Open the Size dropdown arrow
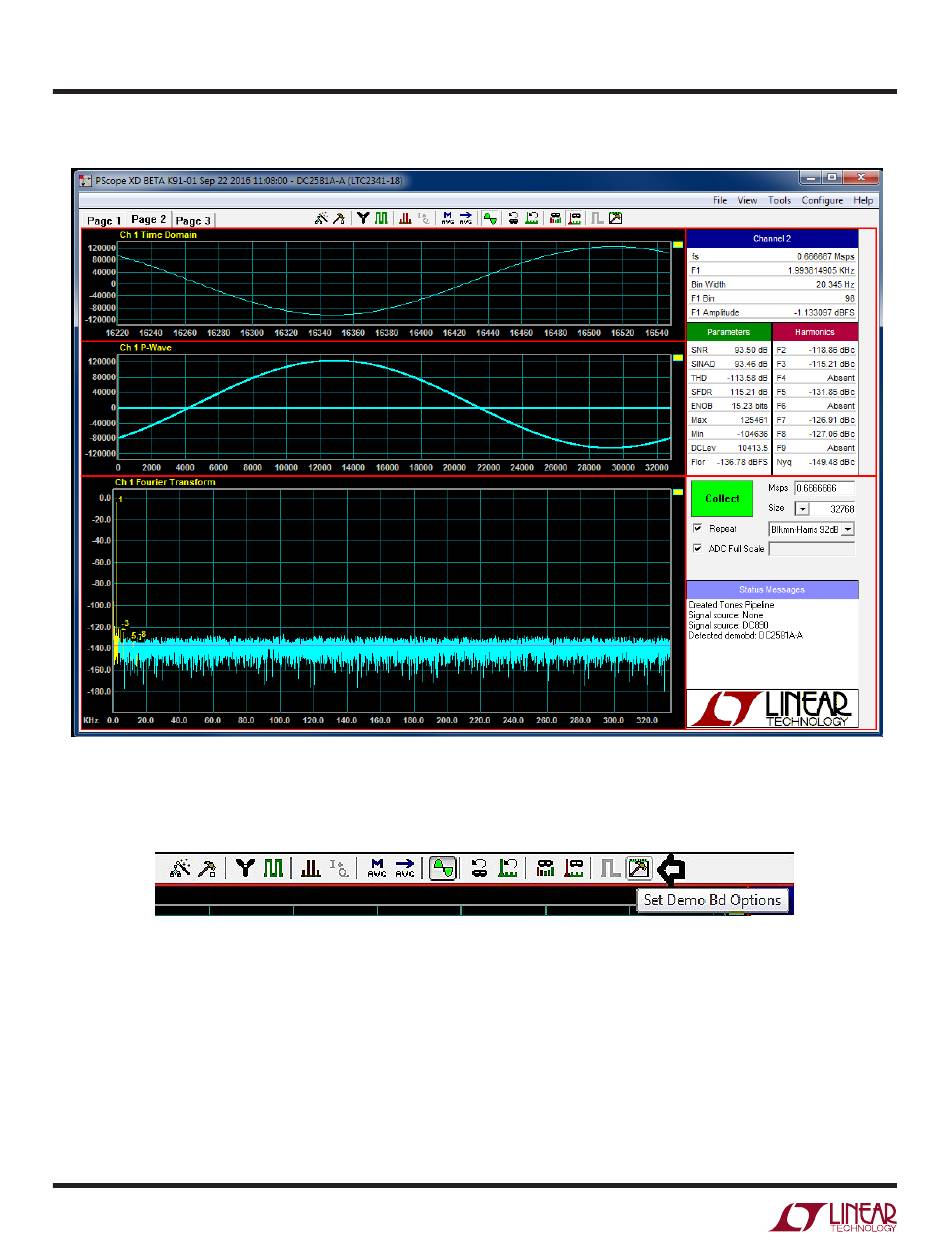This screenshot has height=1241, width=950. (802, 509)
